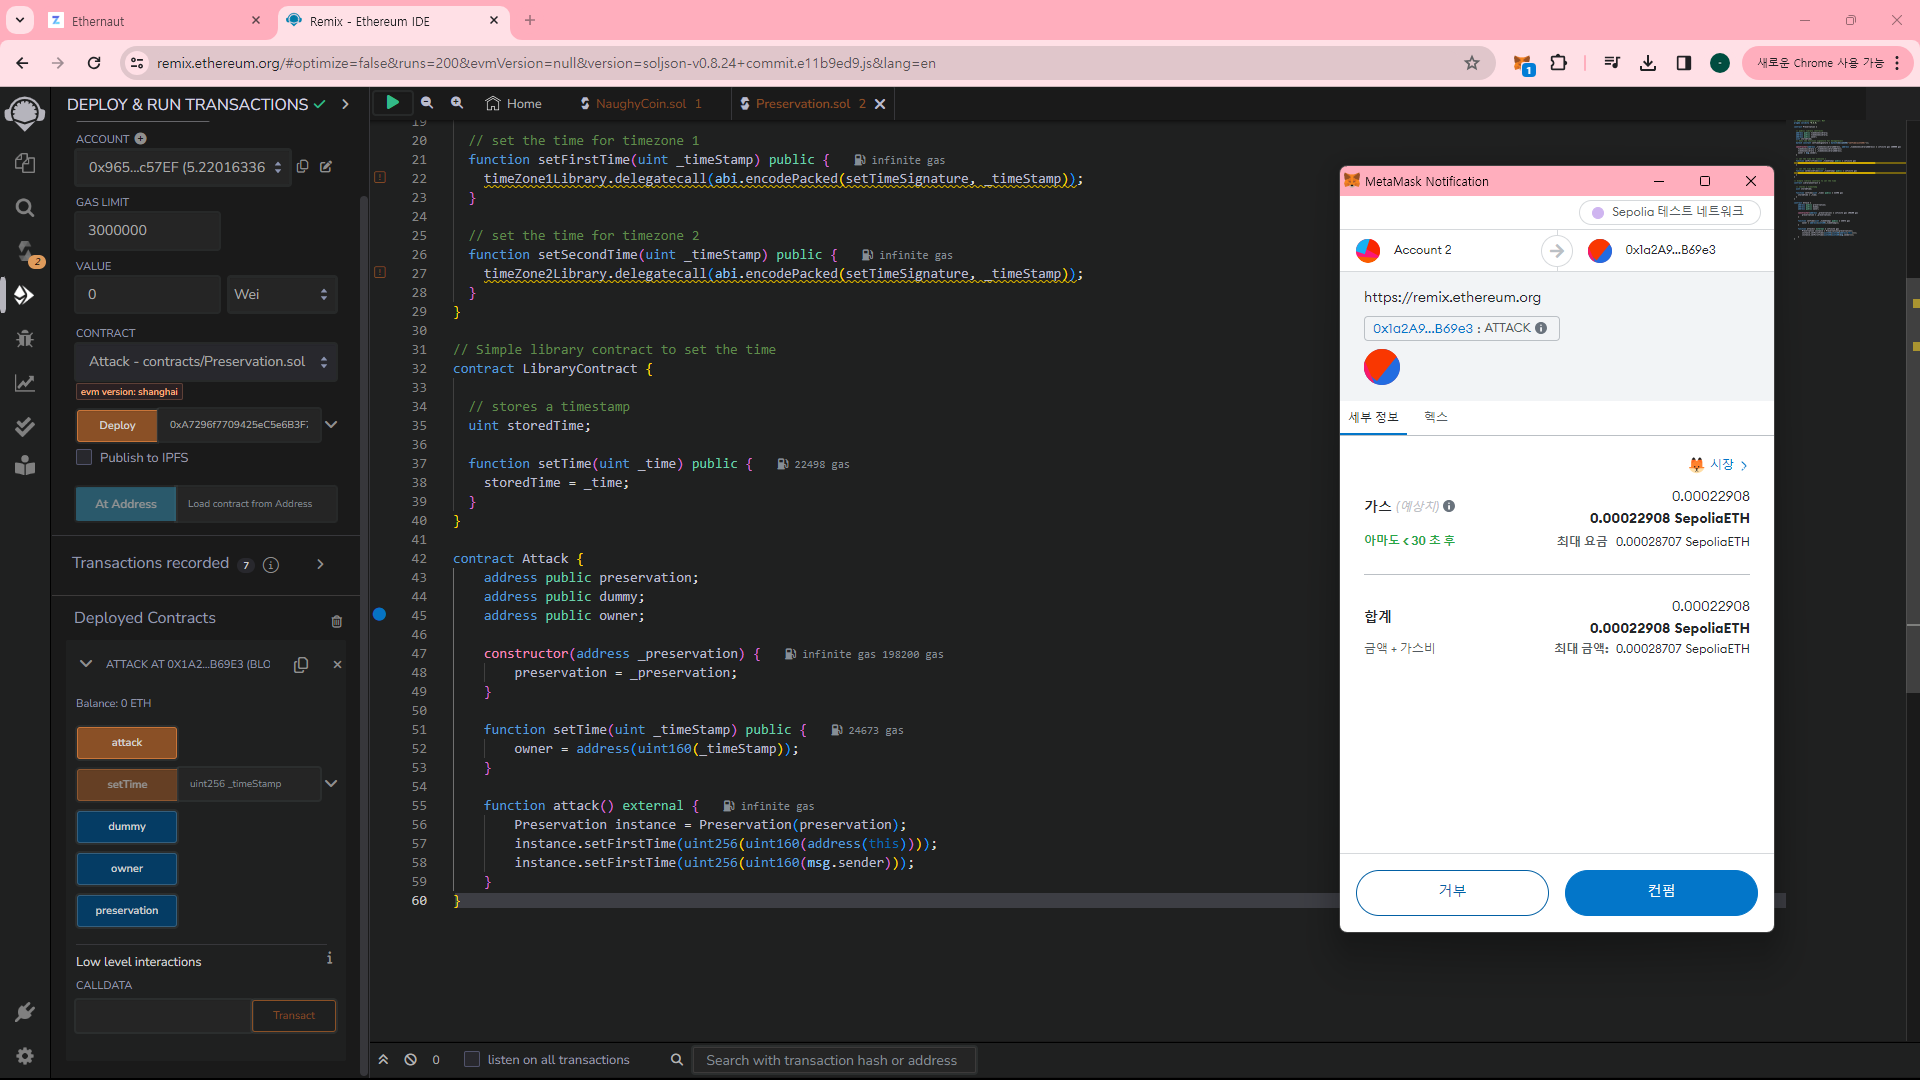Open the Solidity static analysis icon
This screenshot has width=1920, height=1080.
click(25, 383)
